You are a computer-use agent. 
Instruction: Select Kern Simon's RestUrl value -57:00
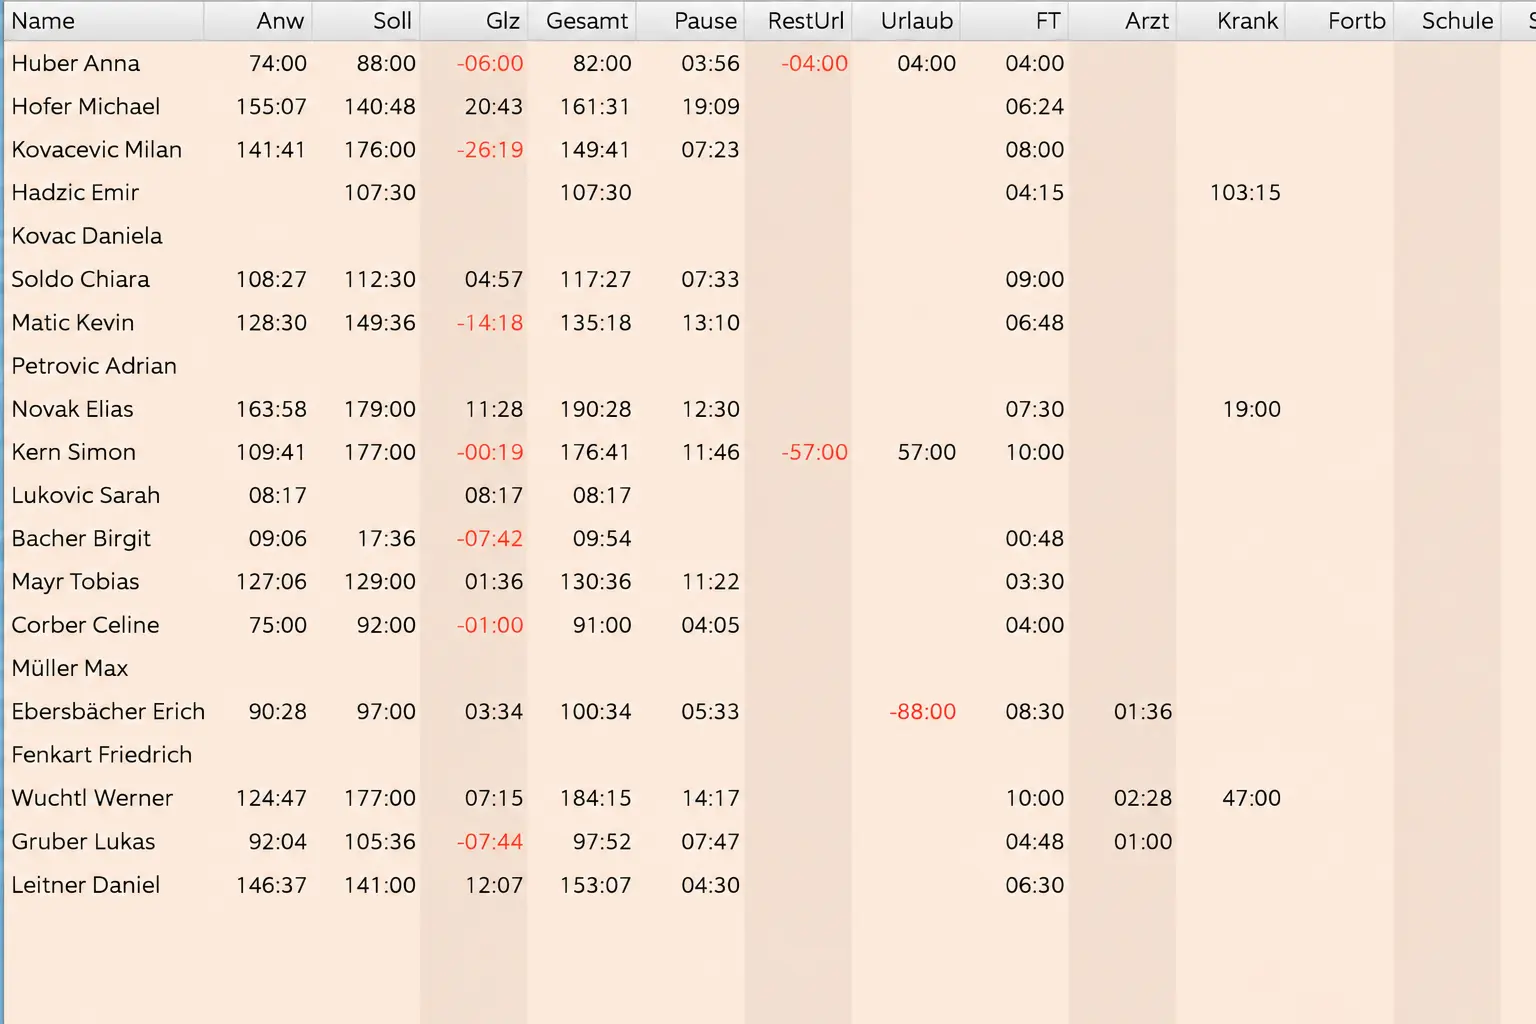click(x=814, y=452)
